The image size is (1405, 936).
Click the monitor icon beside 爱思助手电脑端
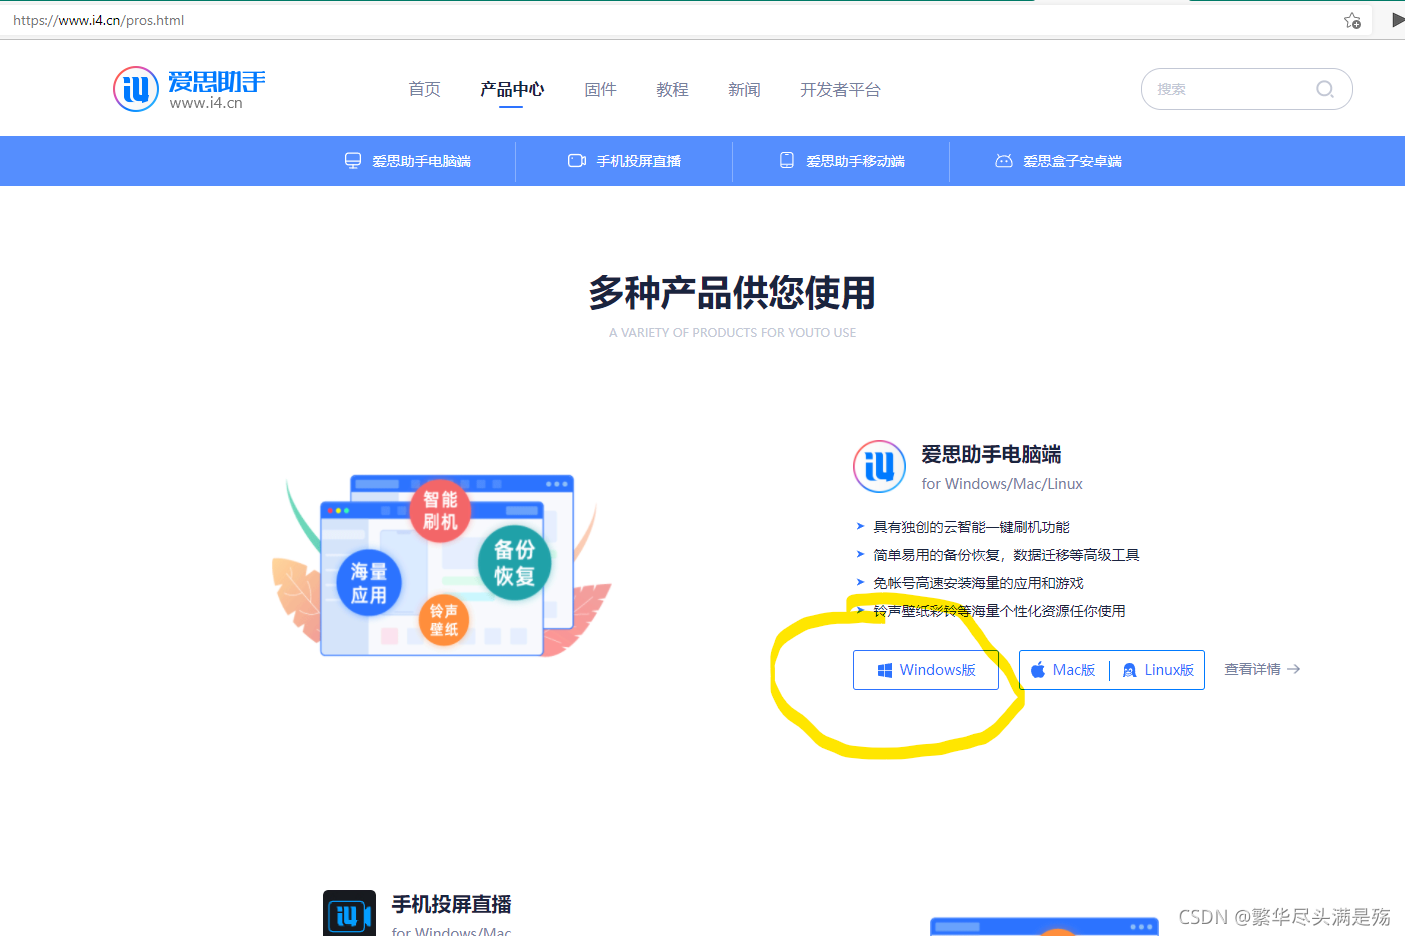click(353, 161)
